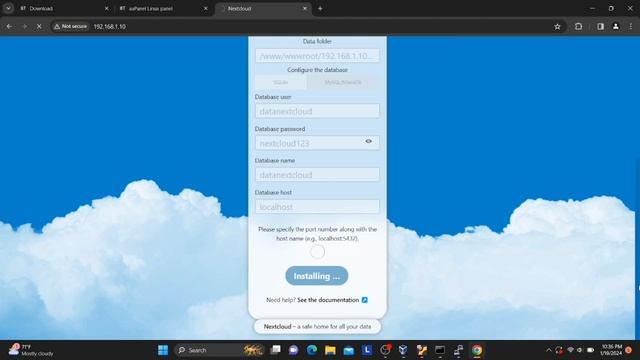This screenshot has height=360, width=640.
Task: Click the Data folder input field
Action: point(317,56)
